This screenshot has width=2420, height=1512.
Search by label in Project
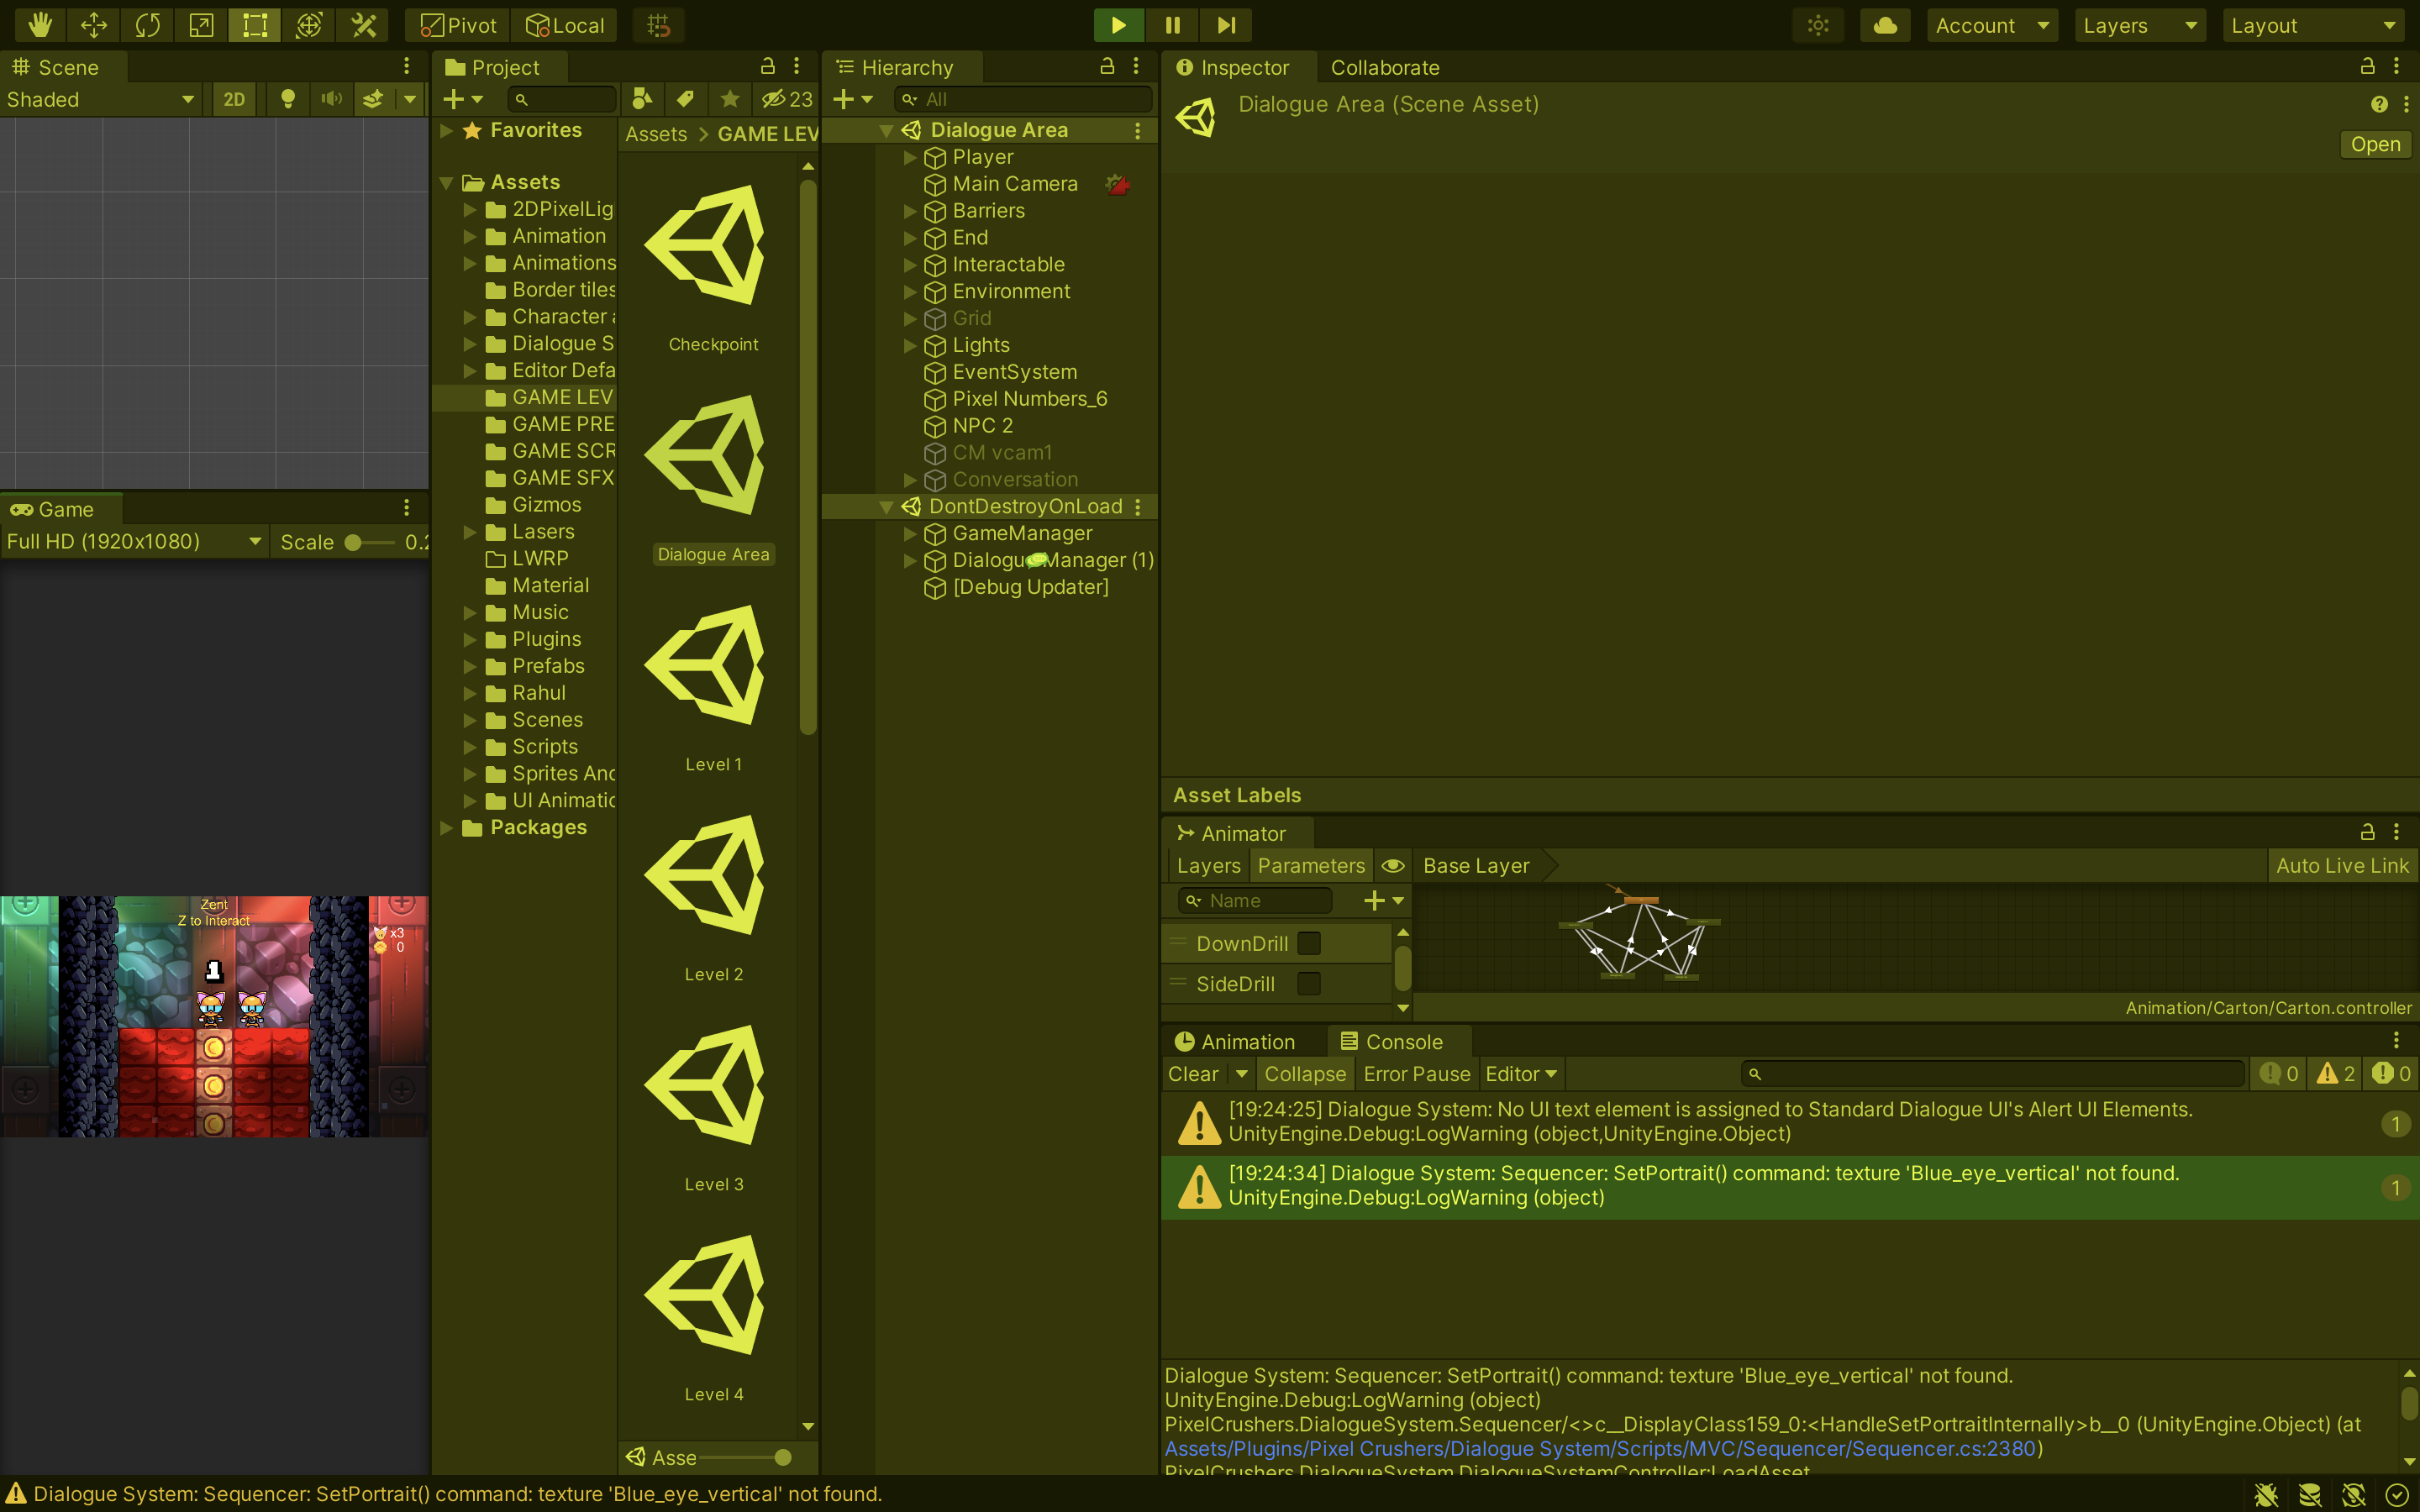point(685,99)
